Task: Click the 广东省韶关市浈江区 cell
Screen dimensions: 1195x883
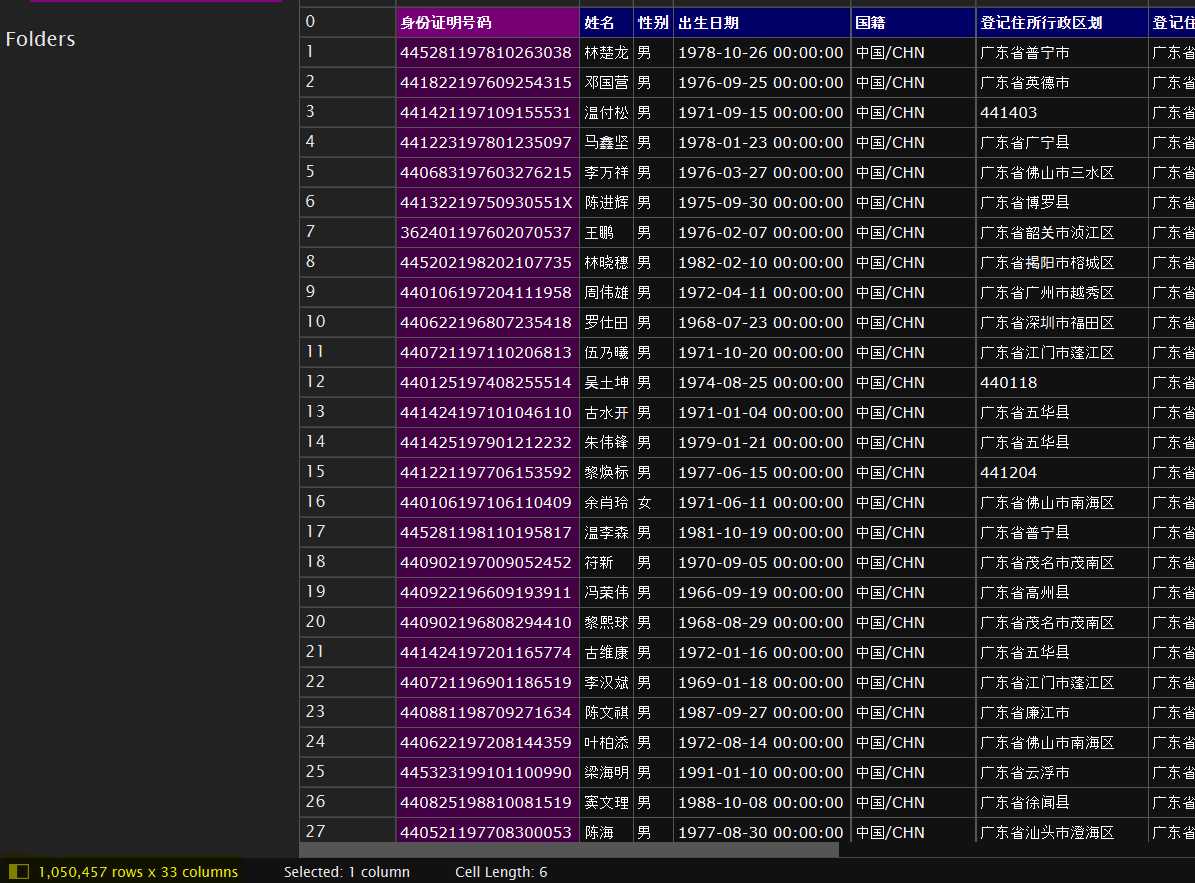Action: [x=1062, y=232]
